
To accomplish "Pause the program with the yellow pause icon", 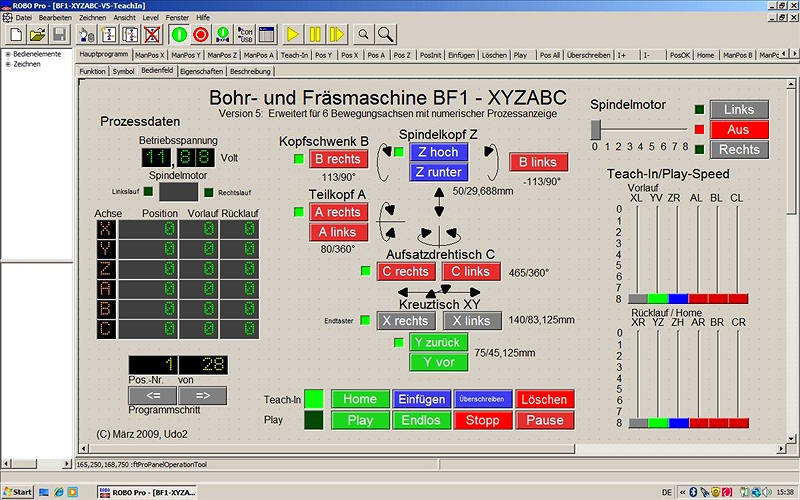I will pyautogui.click(x=315, y=35).
